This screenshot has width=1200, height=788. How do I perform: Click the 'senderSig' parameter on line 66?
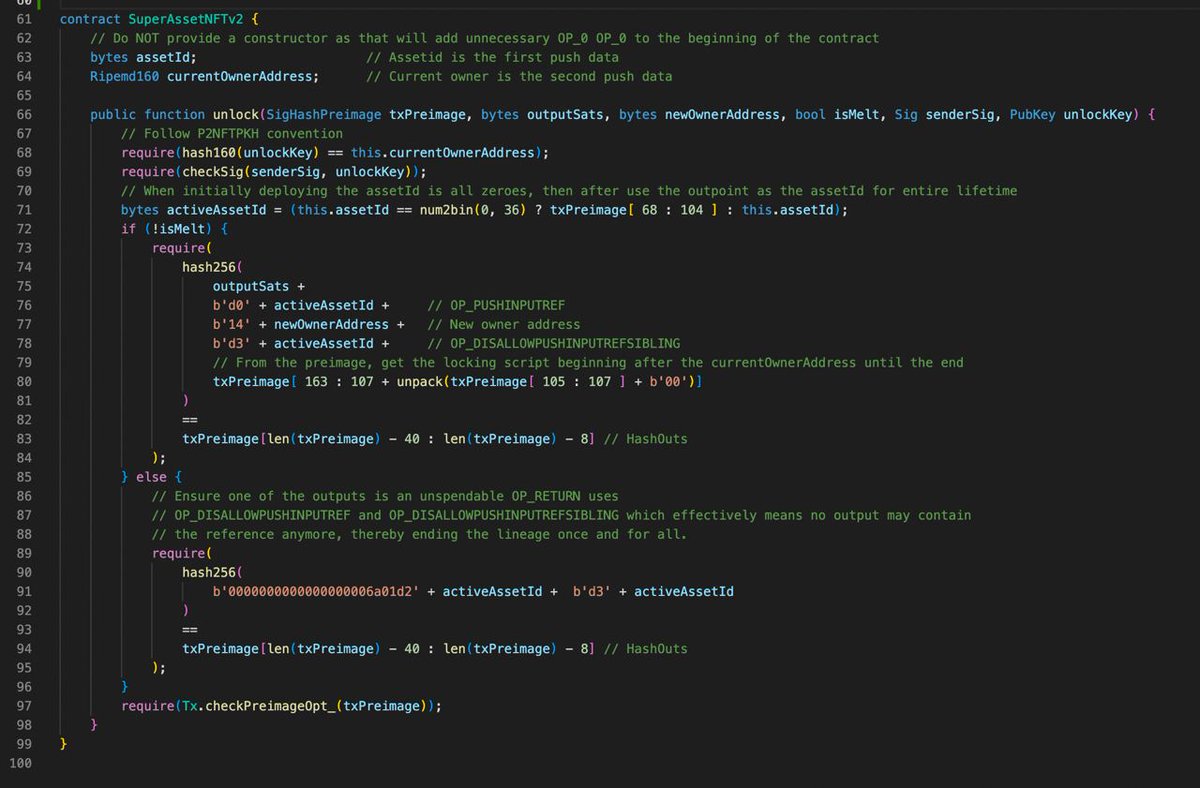[959, 114]
